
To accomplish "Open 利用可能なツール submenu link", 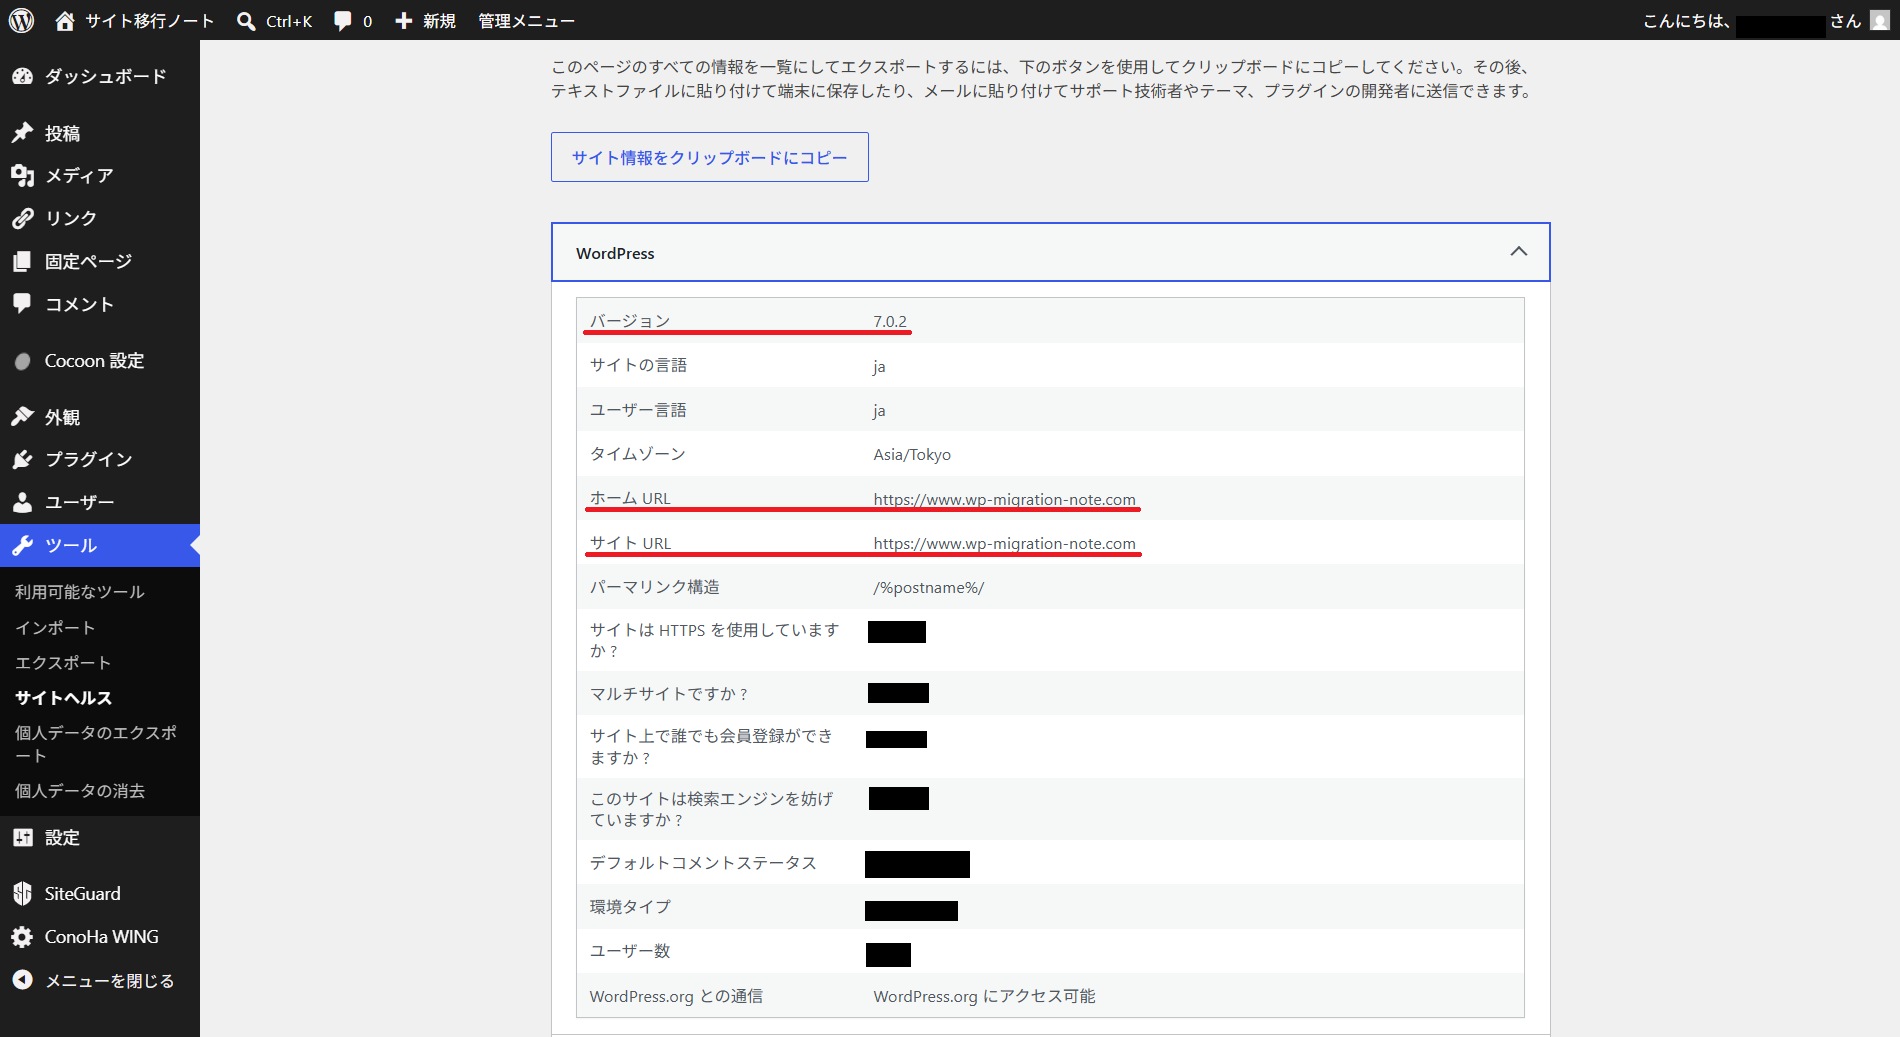I will pyautogui.click(x=80, y=592).
